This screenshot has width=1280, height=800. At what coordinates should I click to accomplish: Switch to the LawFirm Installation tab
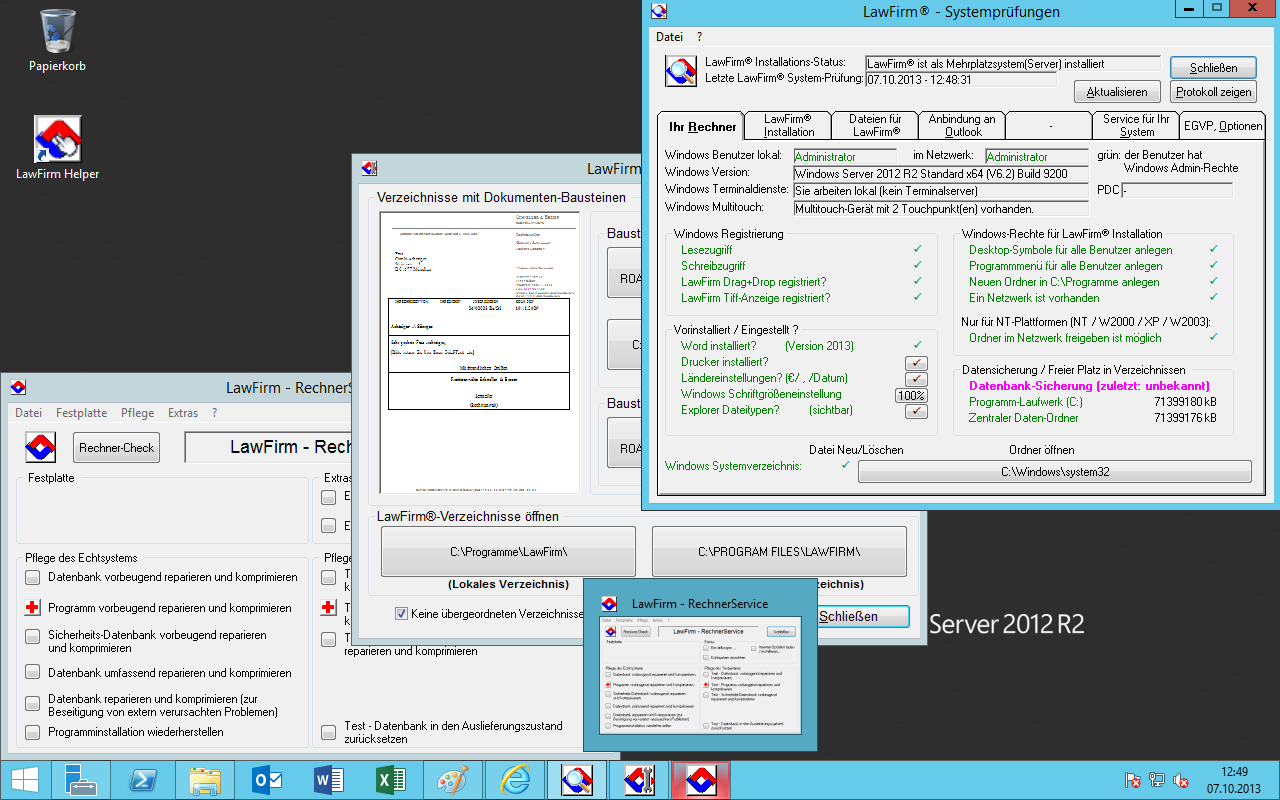coord(789,125)
